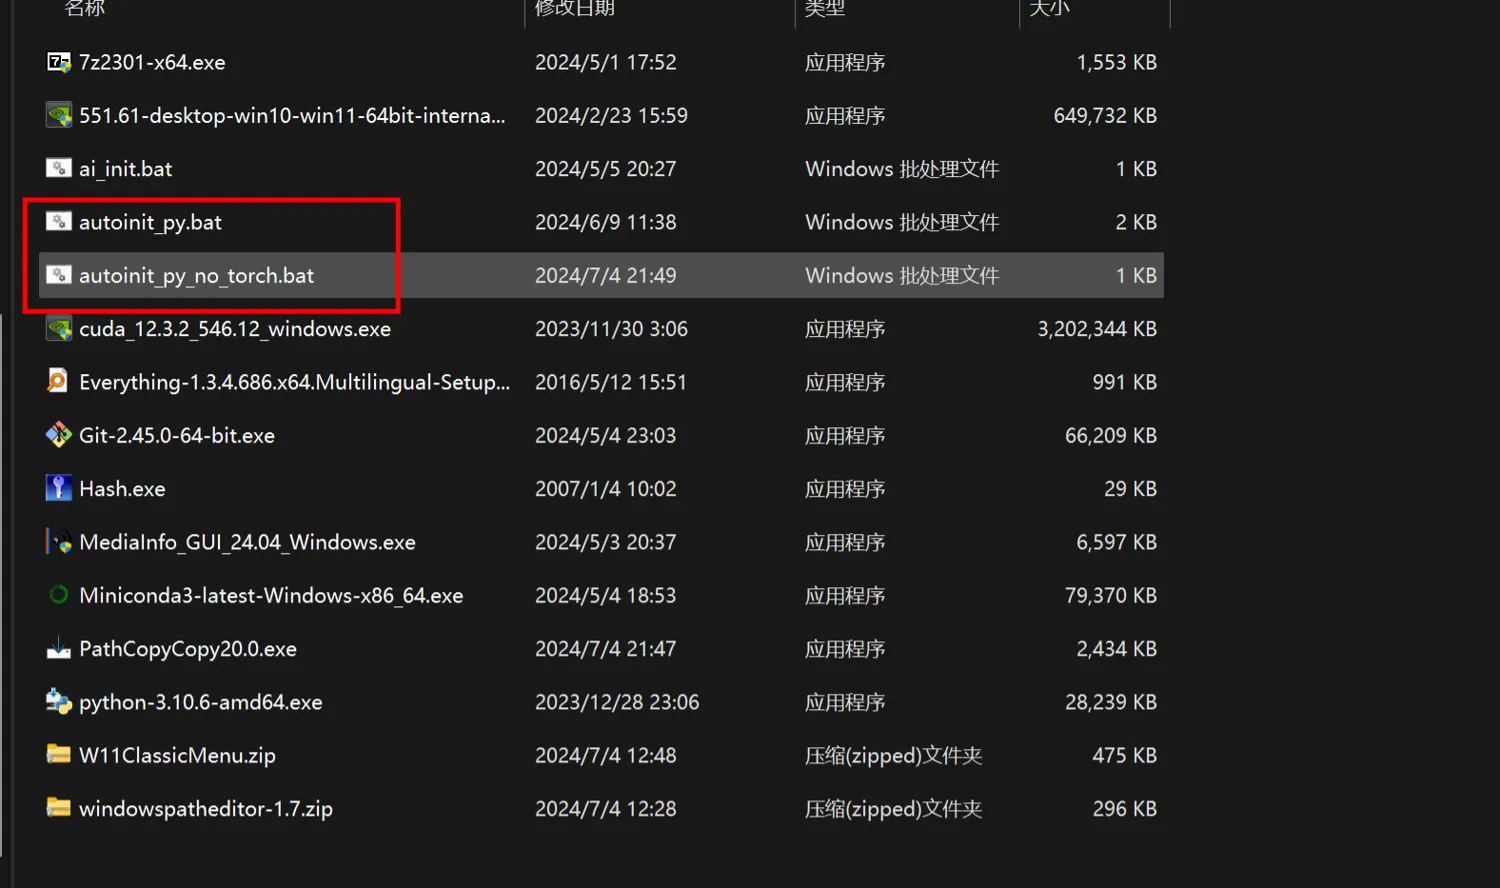
Task: Click the Everything setup magnifier icon
Action: pyautogui.click(x=59, y=382)
